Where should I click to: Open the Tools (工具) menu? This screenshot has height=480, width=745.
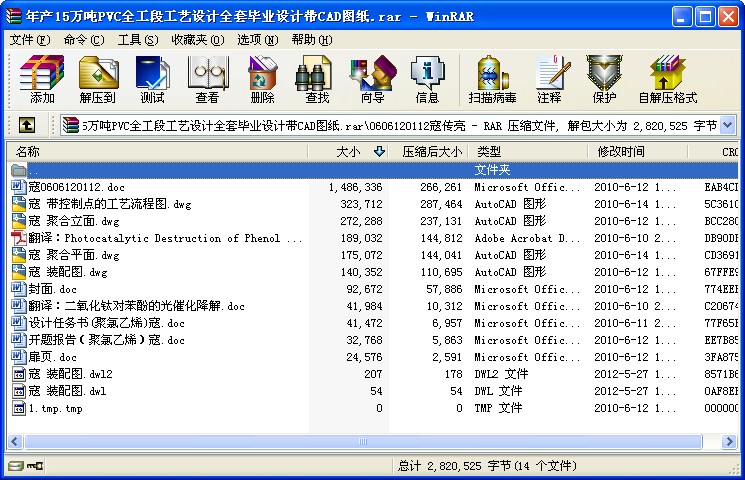tap(137, 40)
